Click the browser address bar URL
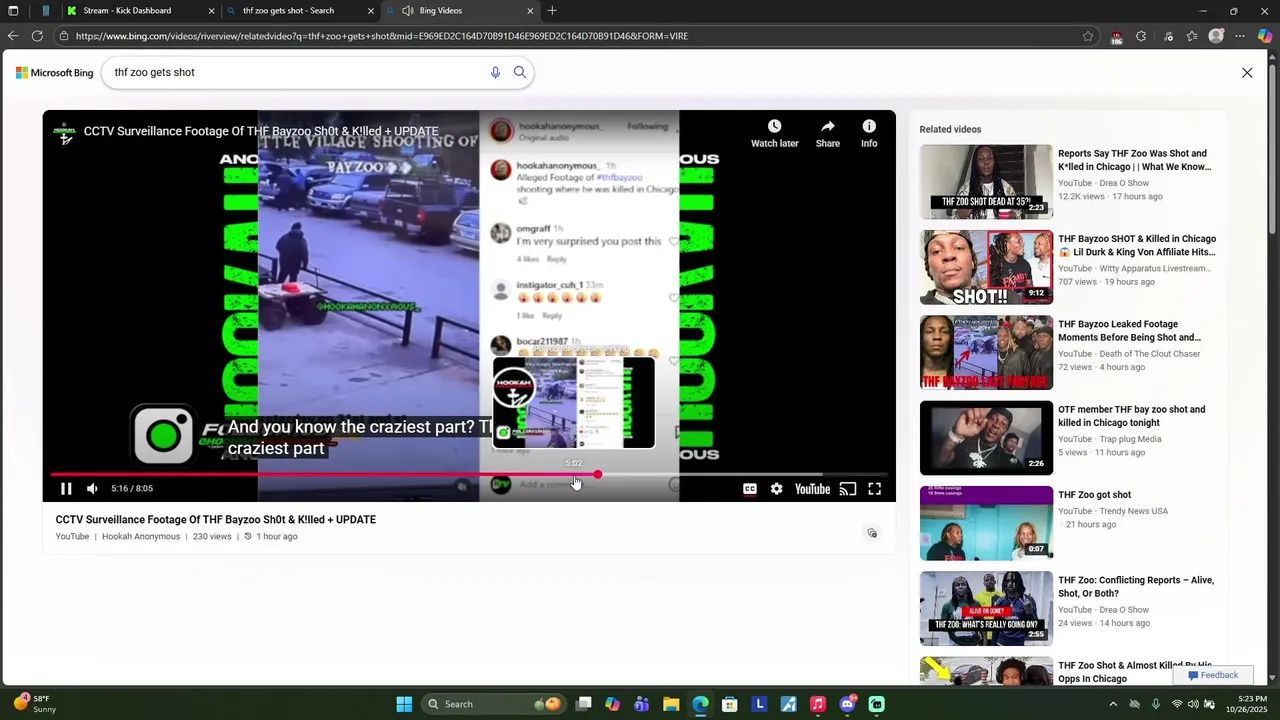The width and height of the screenshot is (1280, 720). click(x=381, y=36)
